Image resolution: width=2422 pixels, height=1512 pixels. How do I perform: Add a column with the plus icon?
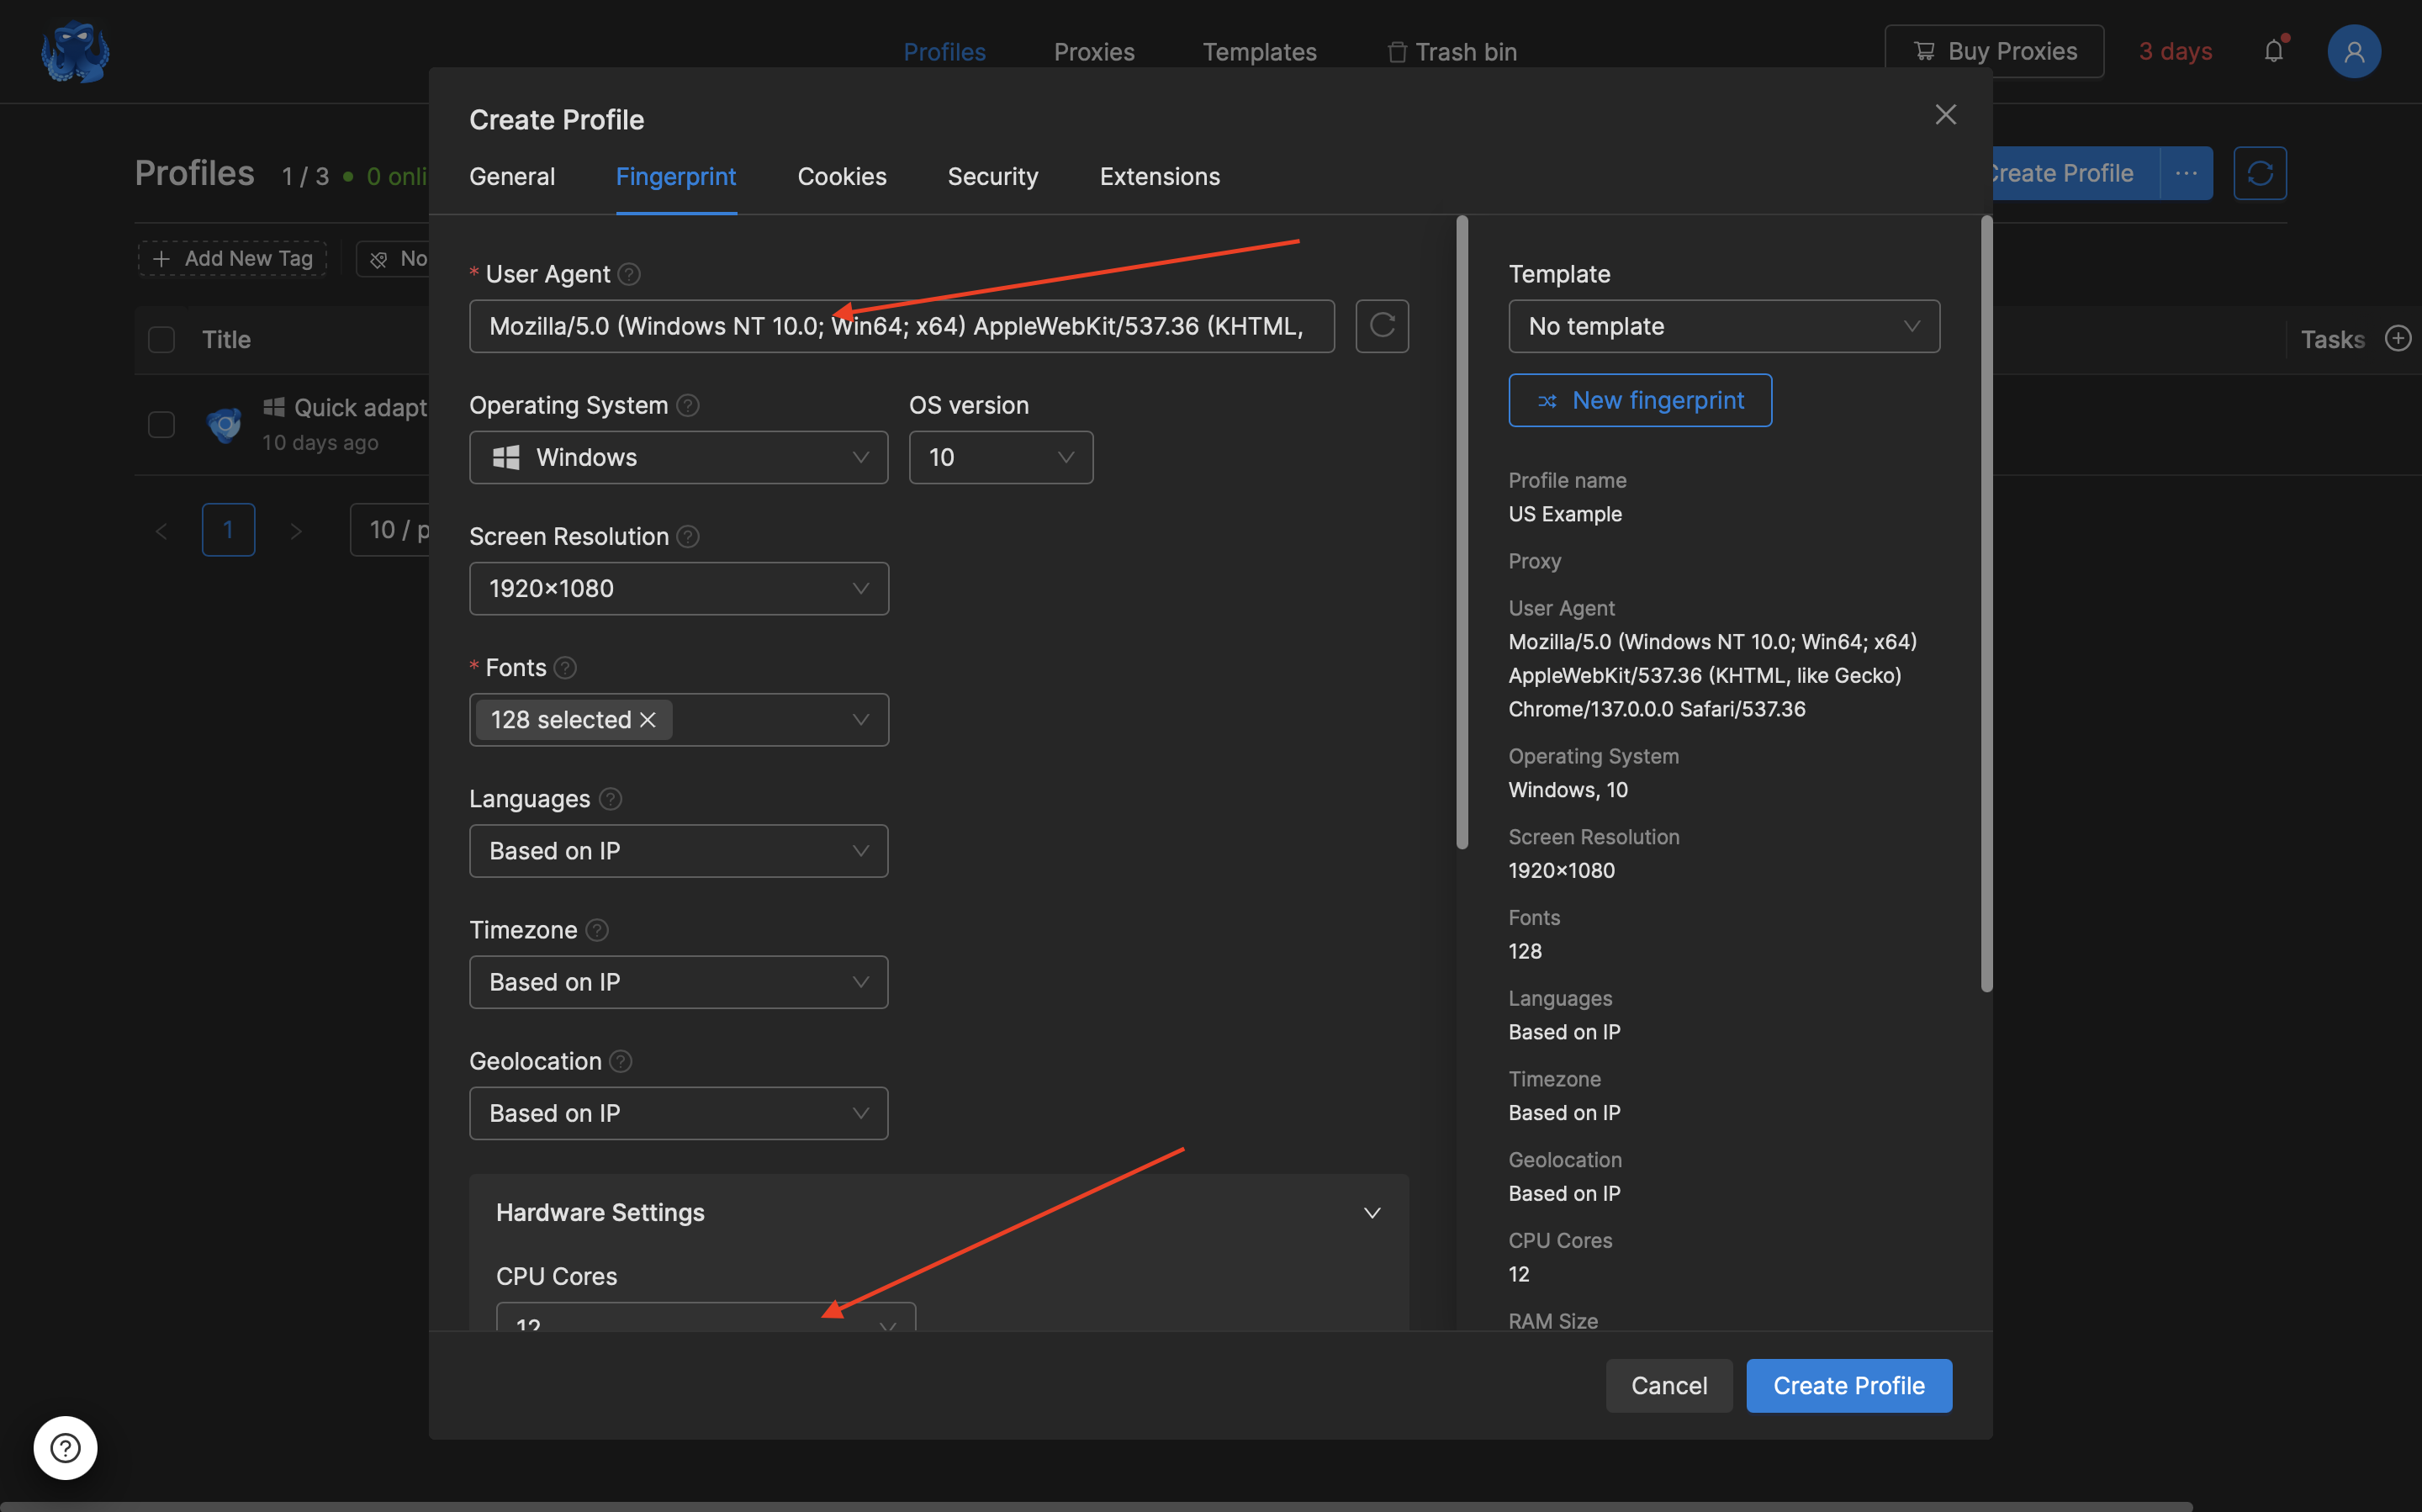click(x=2398, y=339)
